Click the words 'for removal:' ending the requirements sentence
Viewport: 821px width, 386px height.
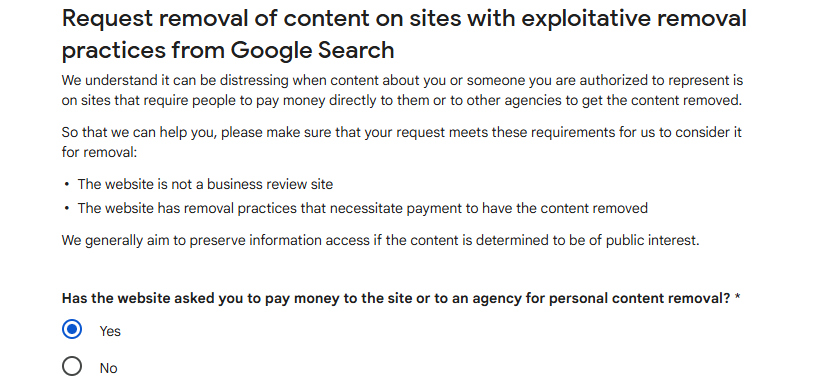click(99, 153)
